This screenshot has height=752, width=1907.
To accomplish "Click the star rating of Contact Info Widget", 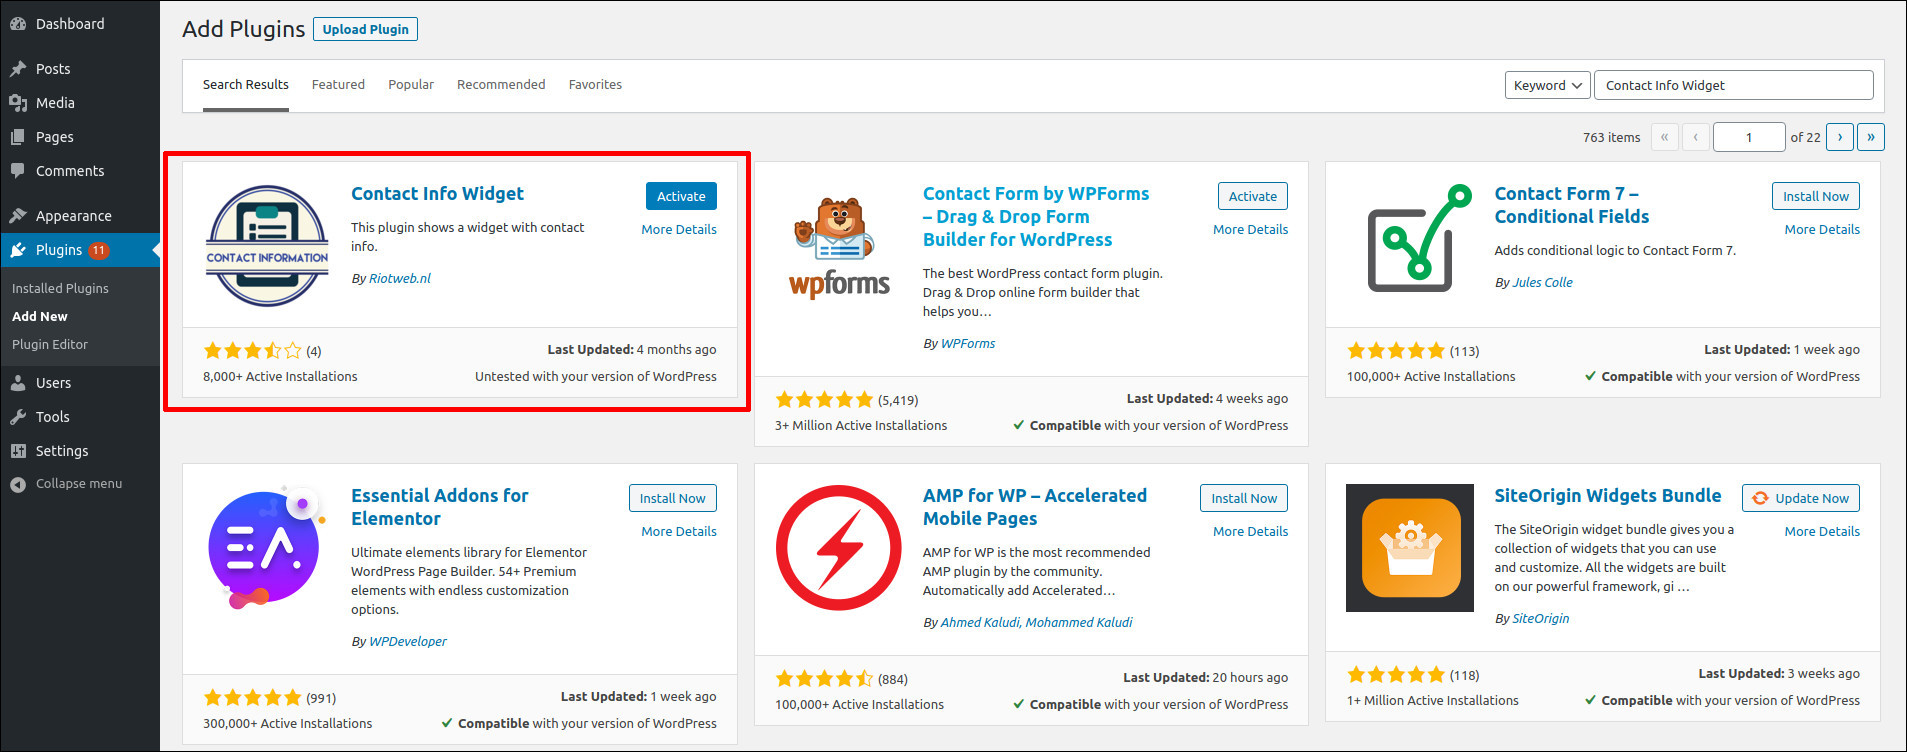I will 252,351.
